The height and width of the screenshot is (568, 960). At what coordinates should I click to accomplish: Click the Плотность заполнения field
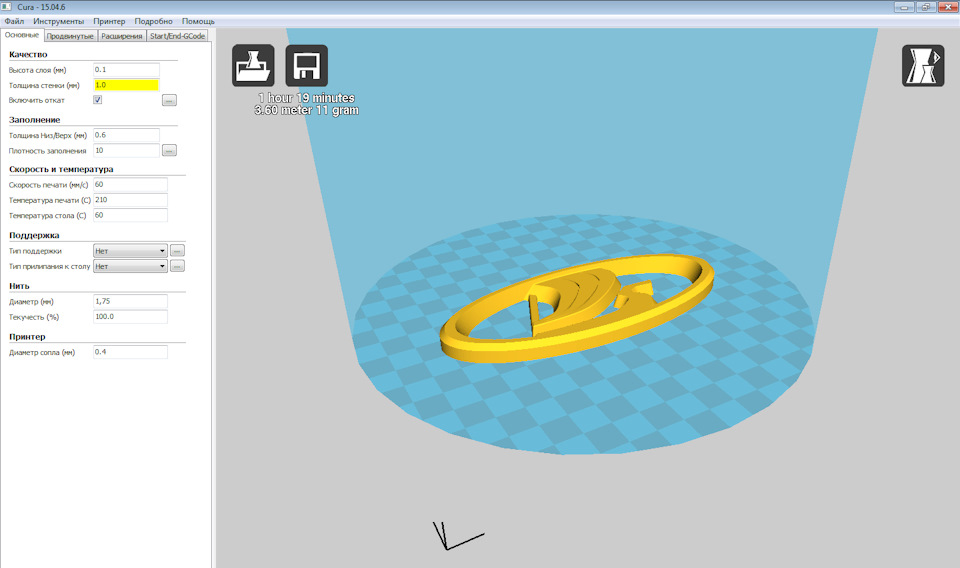[126, 151]
